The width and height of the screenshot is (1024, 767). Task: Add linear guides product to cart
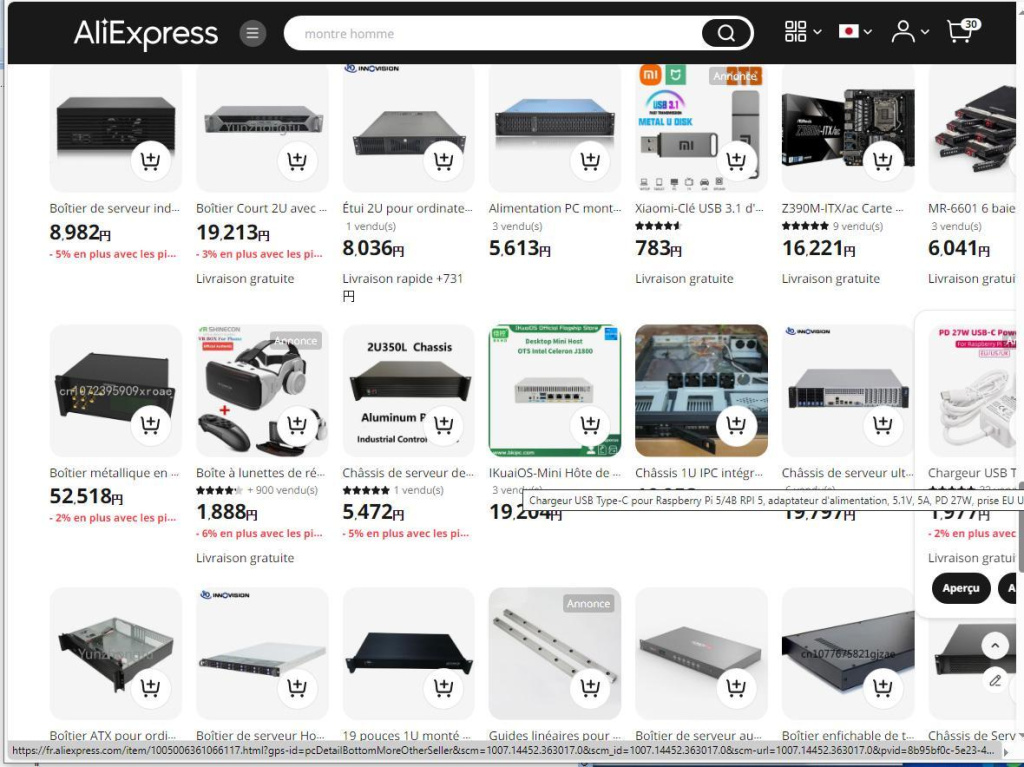click(590, 687)
